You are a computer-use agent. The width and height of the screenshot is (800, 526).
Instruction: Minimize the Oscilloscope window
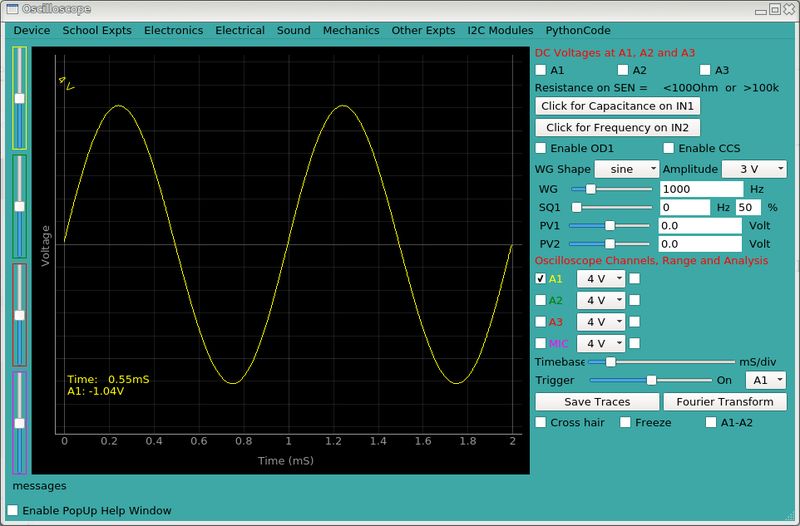(761, 11)
